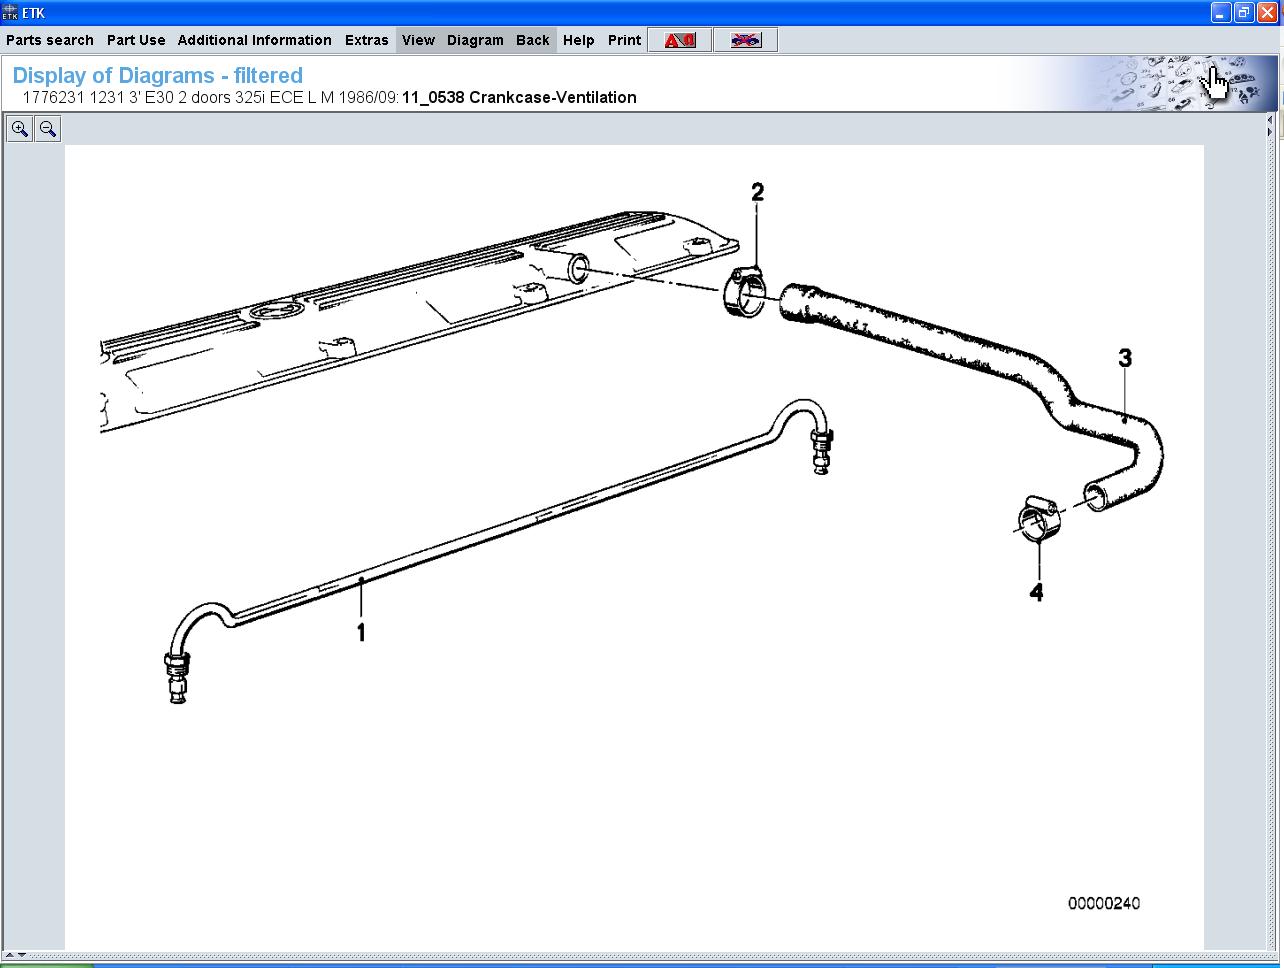Open the View menu

click(418, 40)
